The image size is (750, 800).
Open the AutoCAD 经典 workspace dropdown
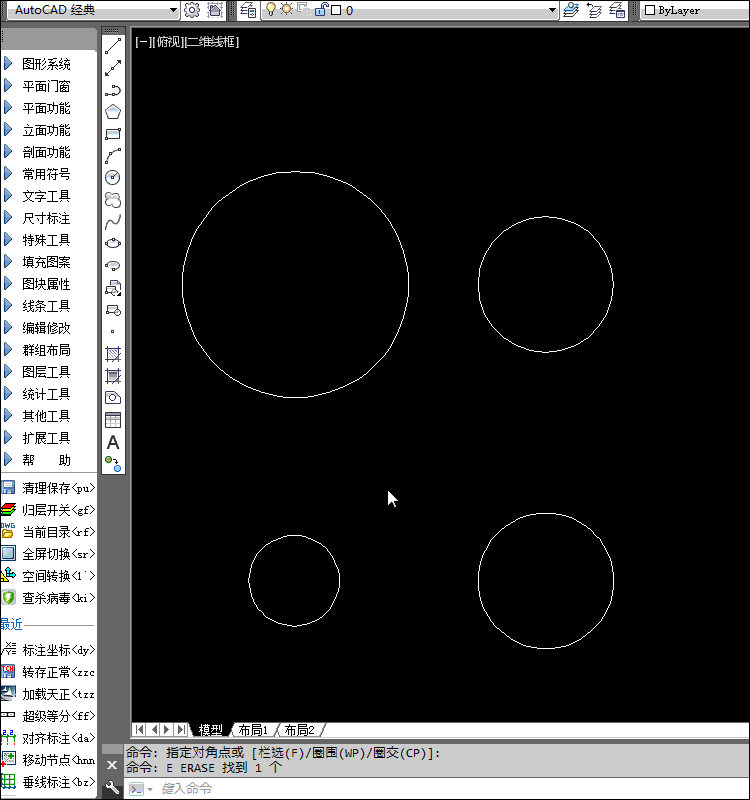(x=173, y=10)
